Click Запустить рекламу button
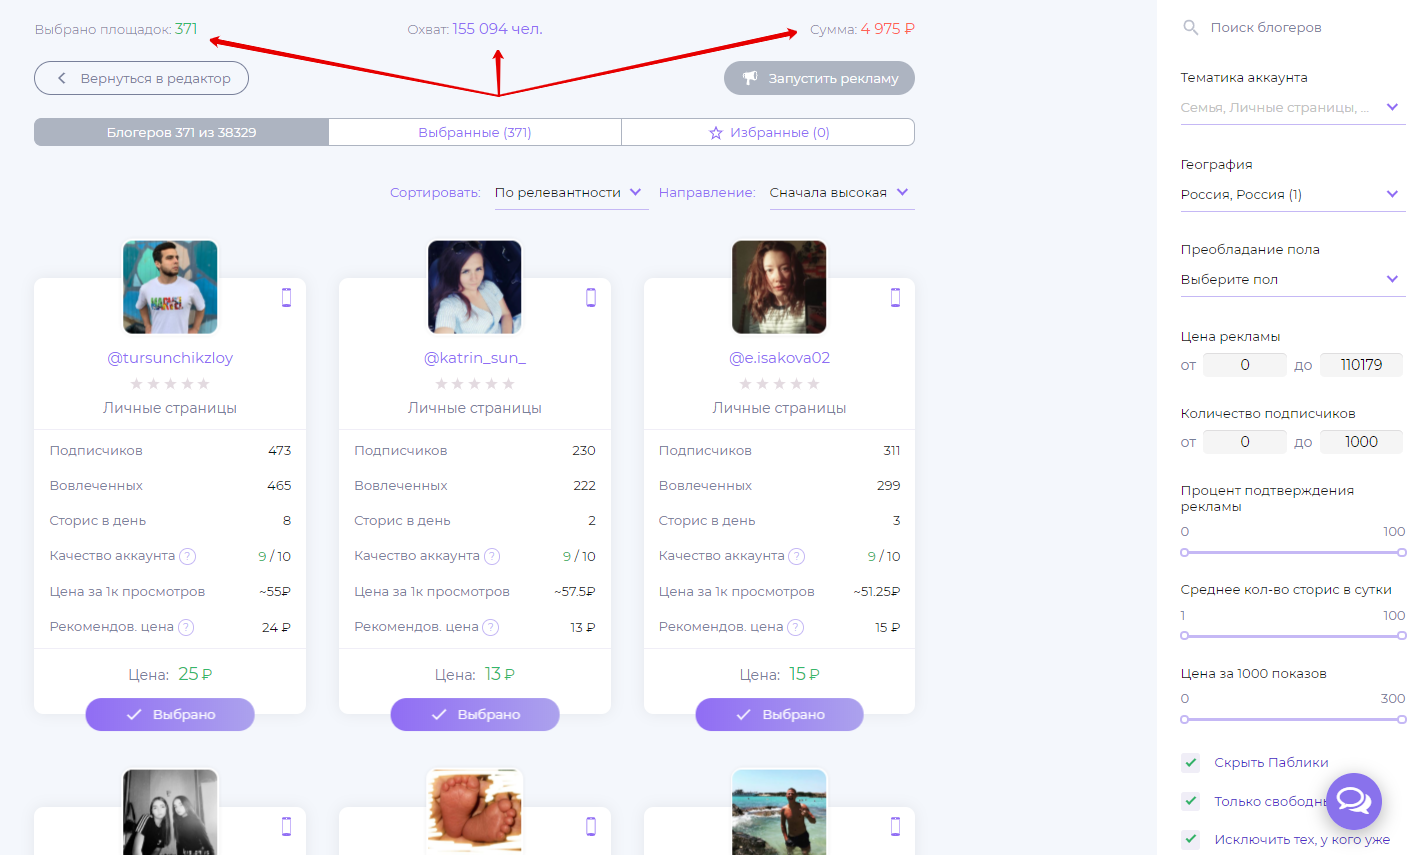1421x855 pixels. [819, 78]
